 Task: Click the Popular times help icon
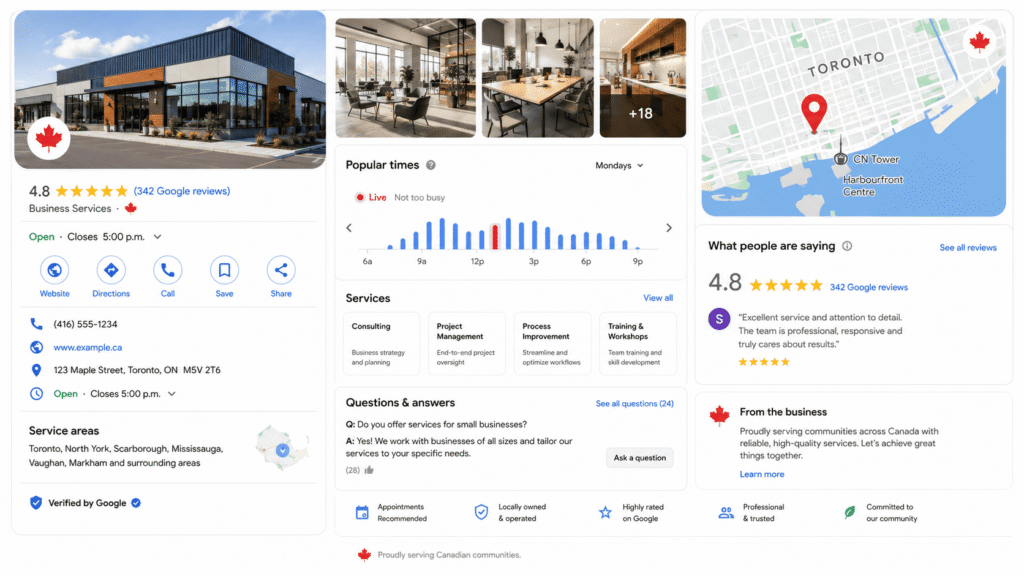click(x=431, y=165)
